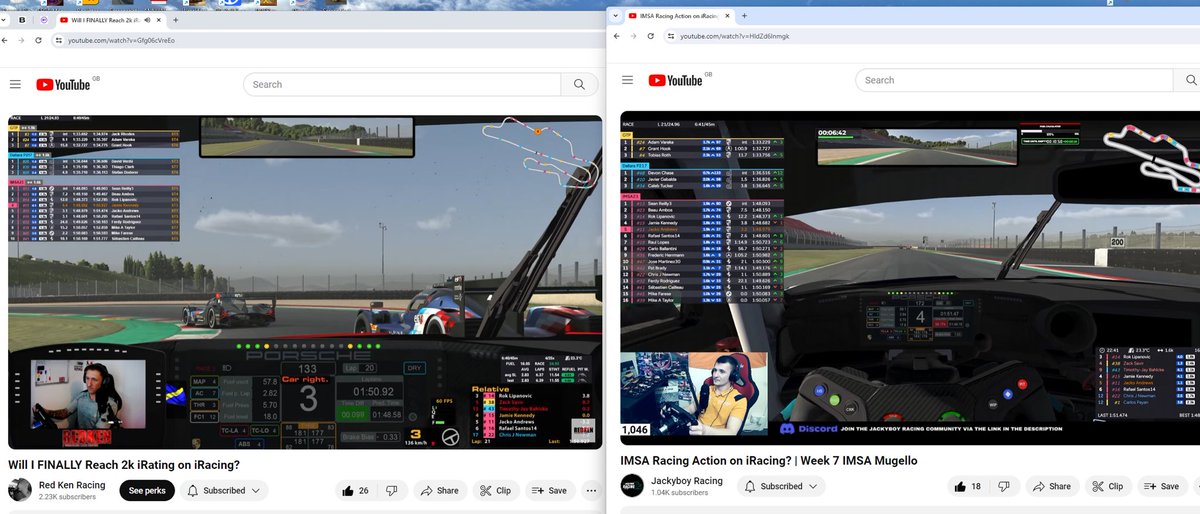Click the Jackyboy Racing video player
Viewport: 1200px width, 514px height.
point(910,278)
